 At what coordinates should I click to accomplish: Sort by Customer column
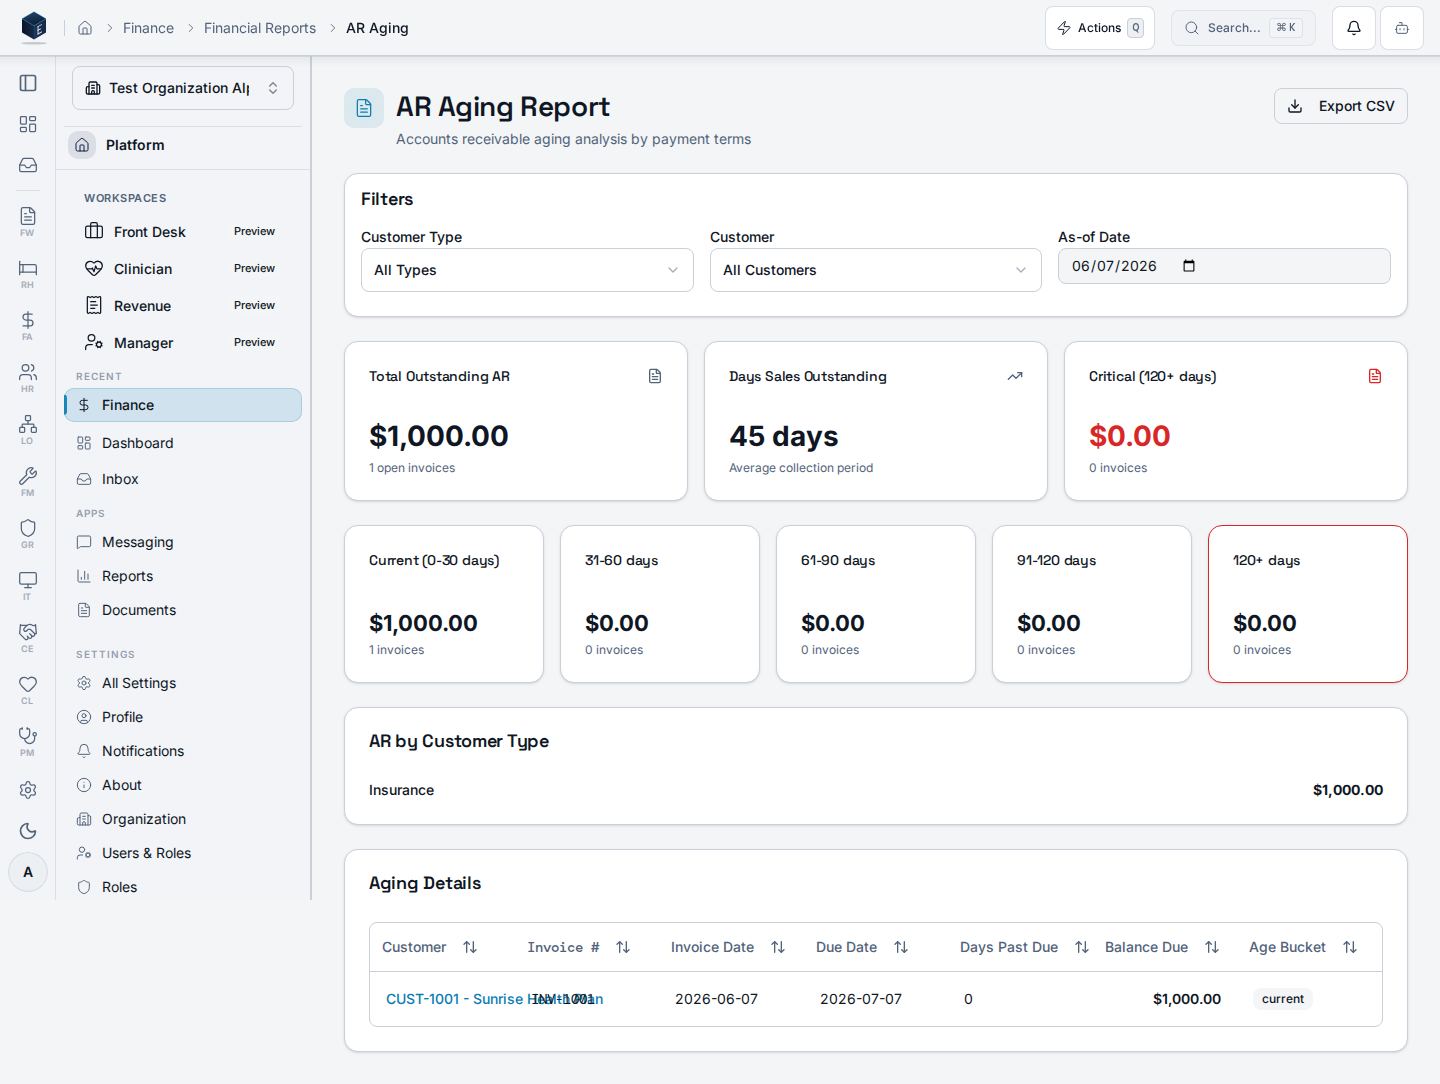click(x=430, y=947)
